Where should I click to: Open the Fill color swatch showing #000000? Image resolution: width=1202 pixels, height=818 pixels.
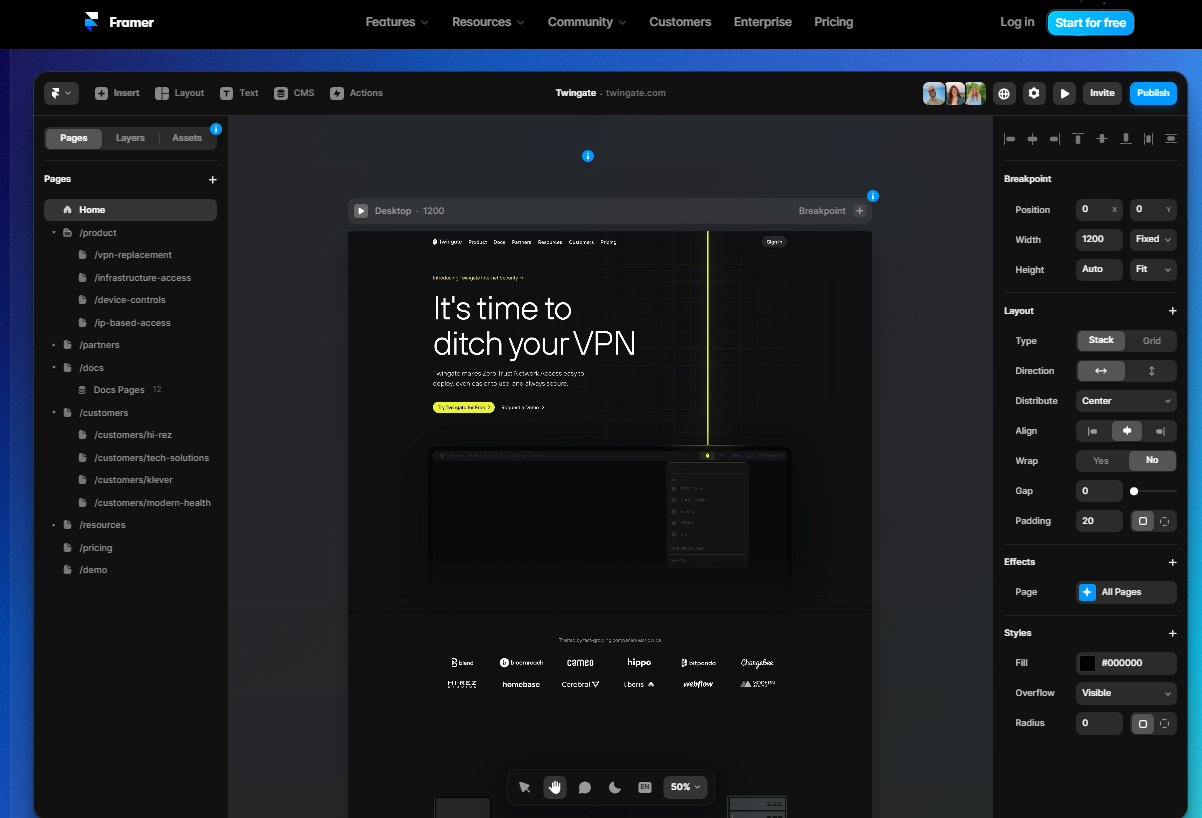pos(1088,663)
